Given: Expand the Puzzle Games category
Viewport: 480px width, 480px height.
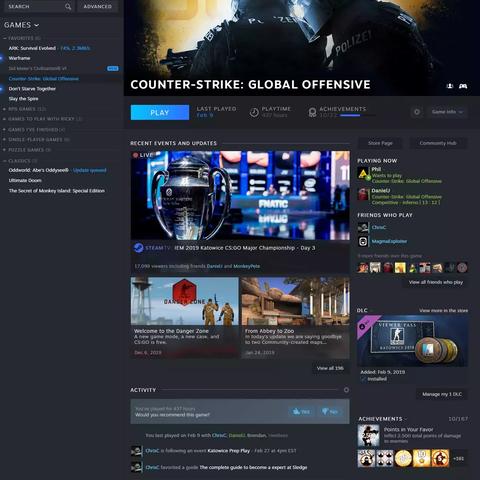Looking at the screenshot, I should point(4,150).
